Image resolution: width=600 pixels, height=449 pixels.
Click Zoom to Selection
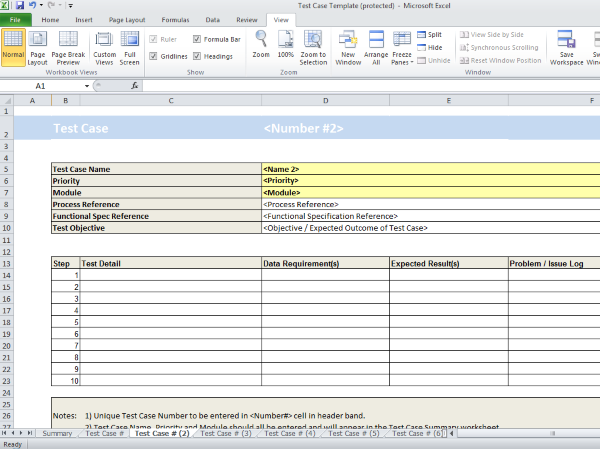(x=313, y=47)
